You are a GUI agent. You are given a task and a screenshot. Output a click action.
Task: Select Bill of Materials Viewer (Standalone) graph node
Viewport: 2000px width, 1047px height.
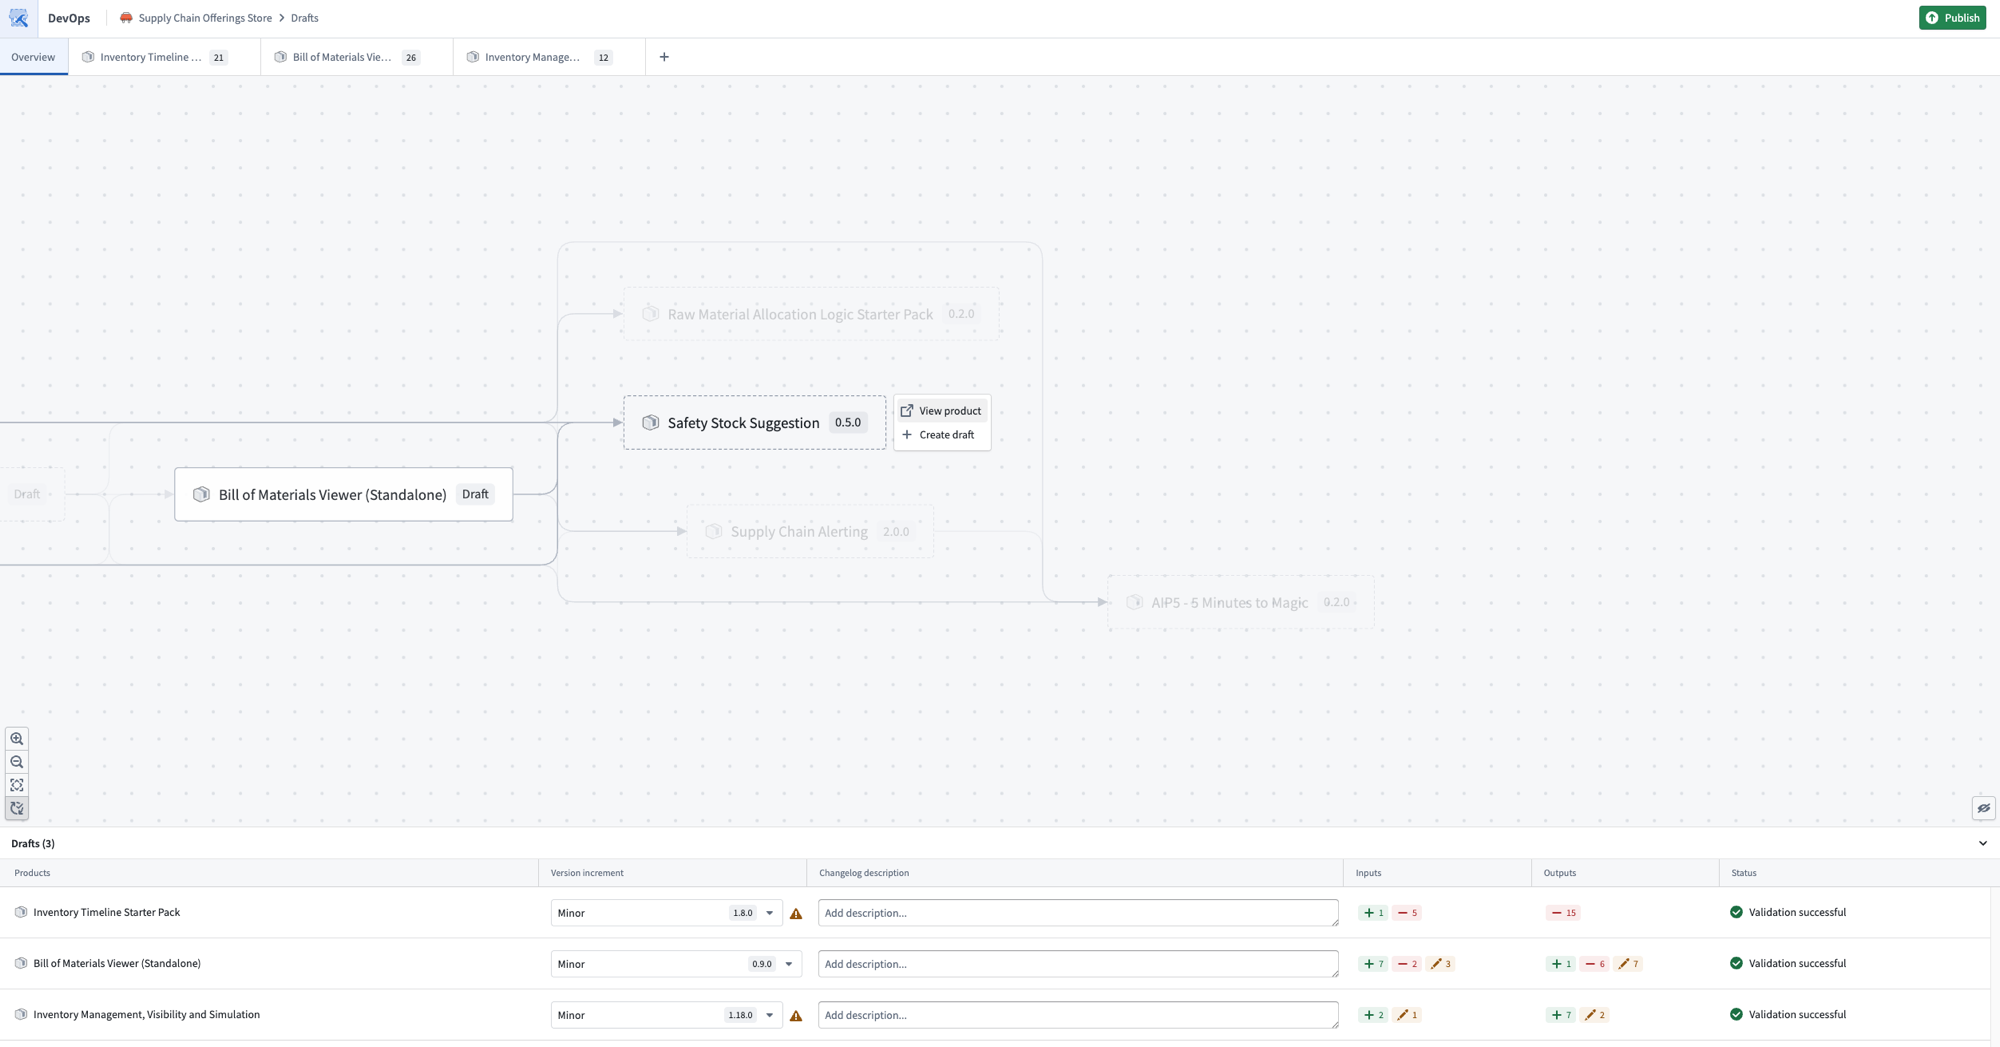(344, 494)
